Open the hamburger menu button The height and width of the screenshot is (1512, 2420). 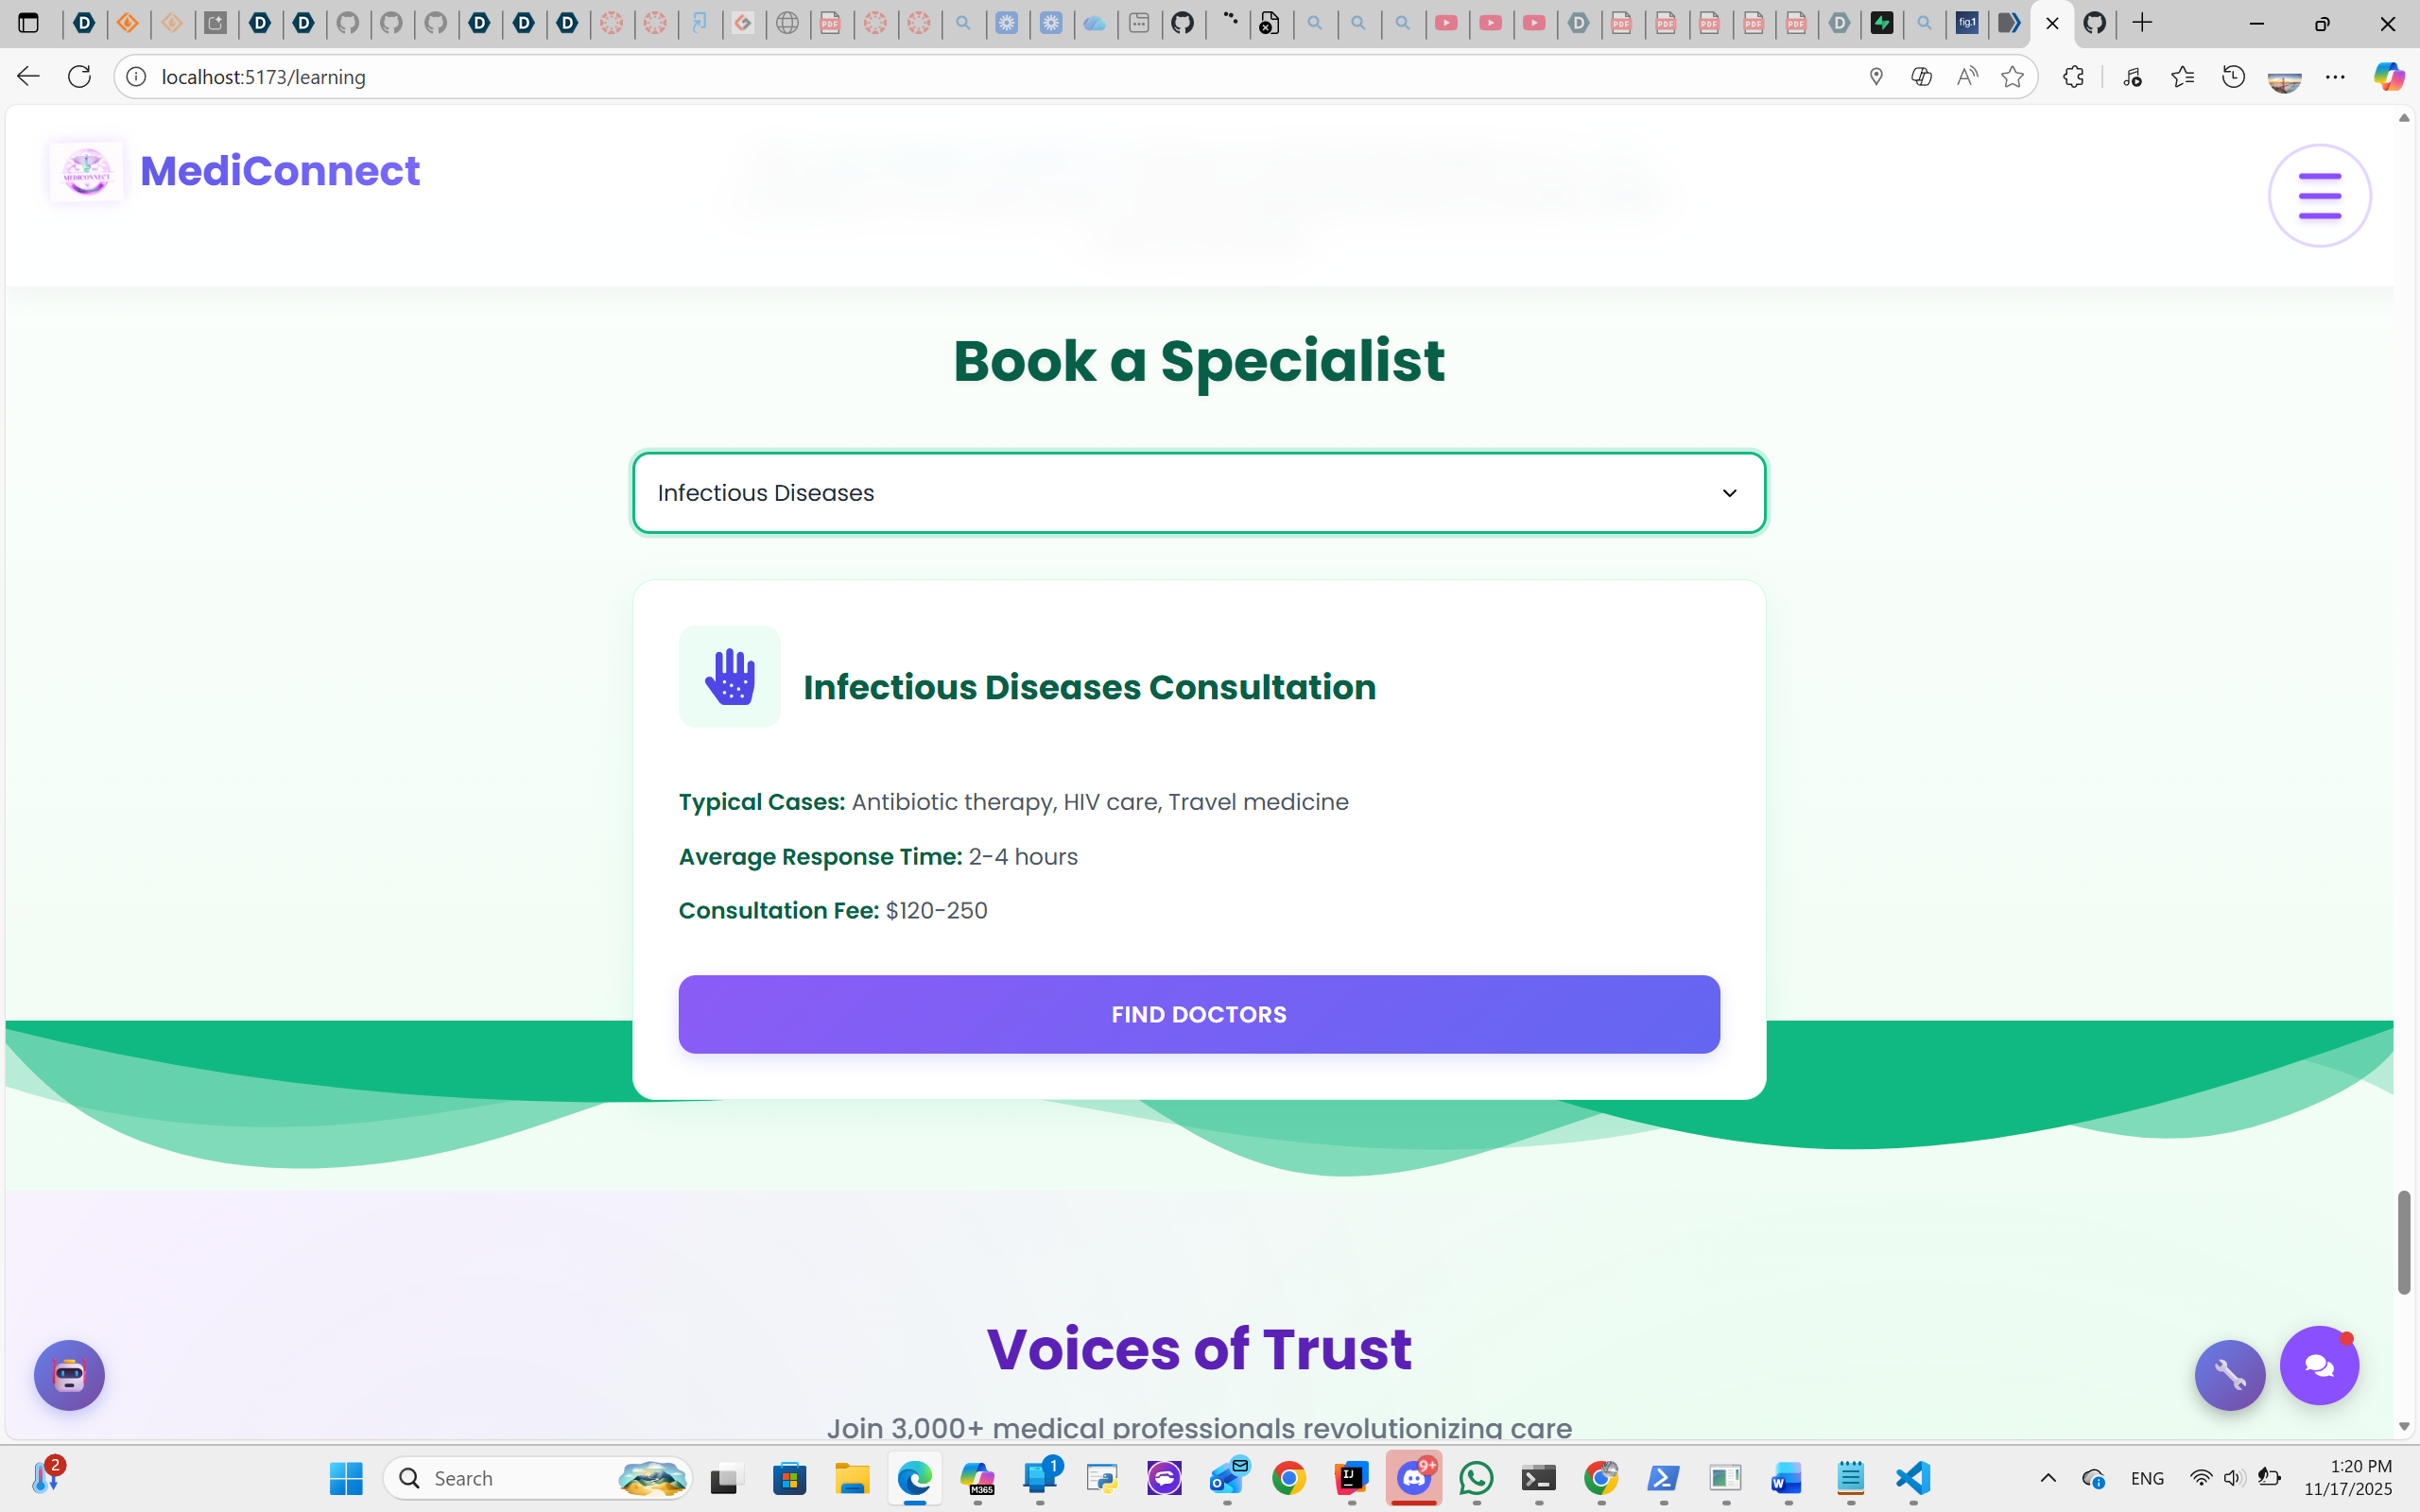click(2318, 195)
